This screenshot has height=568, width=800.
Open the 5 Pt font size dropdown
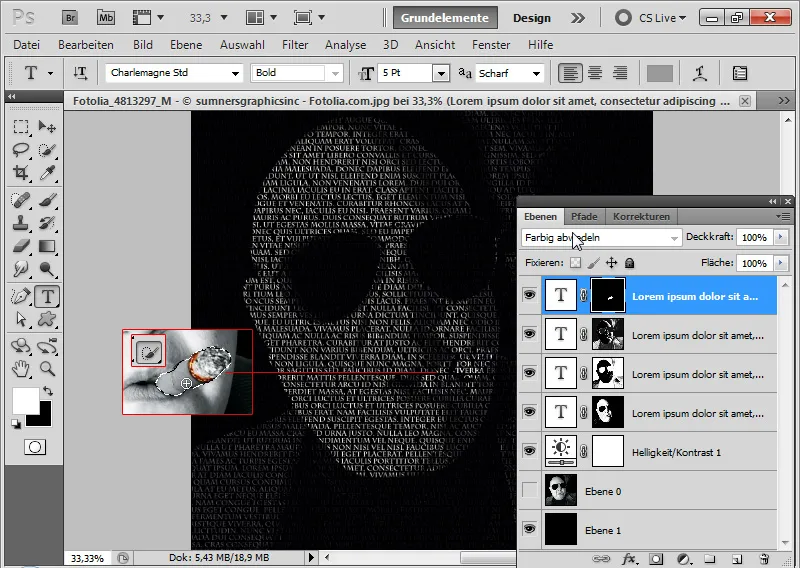441,73
